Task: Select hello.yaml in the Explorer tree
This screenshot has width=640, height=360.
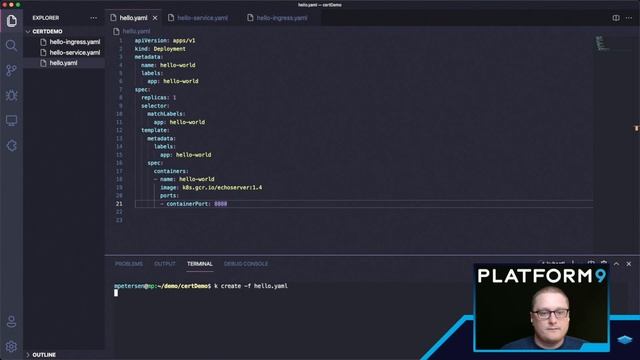Action: pyautogui.click(x=63, y=63)
